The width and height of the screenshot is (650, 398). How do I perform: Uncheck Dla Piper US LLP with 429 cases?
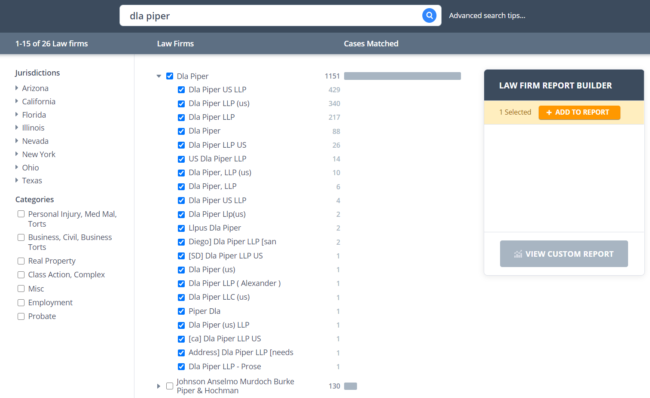click(x=181, y=90)
